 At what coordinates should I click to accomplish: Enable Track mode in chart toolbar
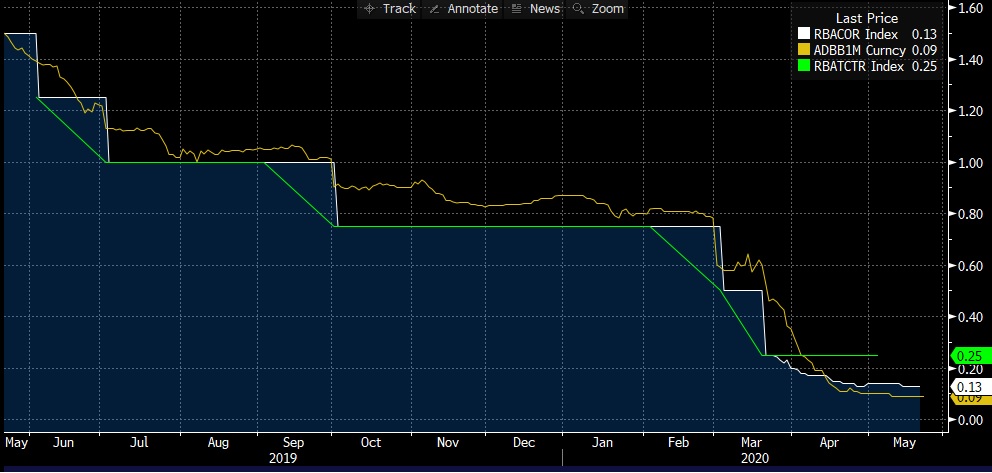pyautogui.click(x=399, y=9)
